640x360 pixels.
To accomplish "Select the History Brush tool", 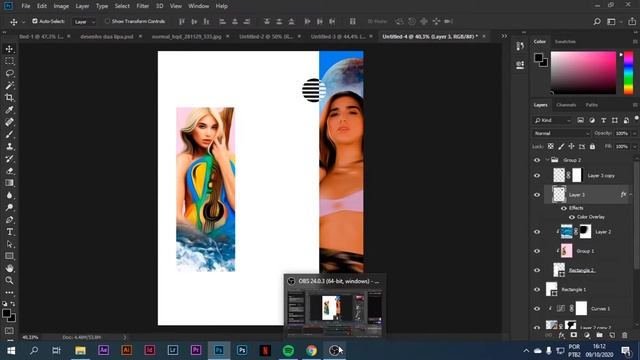I will 9,158.
